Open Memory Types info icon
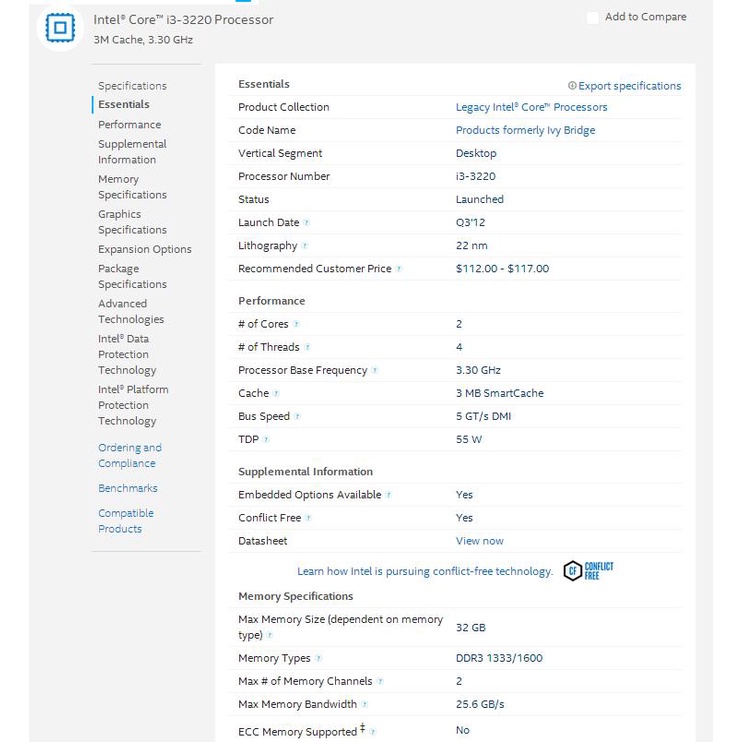The height and width of the screenshot is (742, 742). coord(318,658)
